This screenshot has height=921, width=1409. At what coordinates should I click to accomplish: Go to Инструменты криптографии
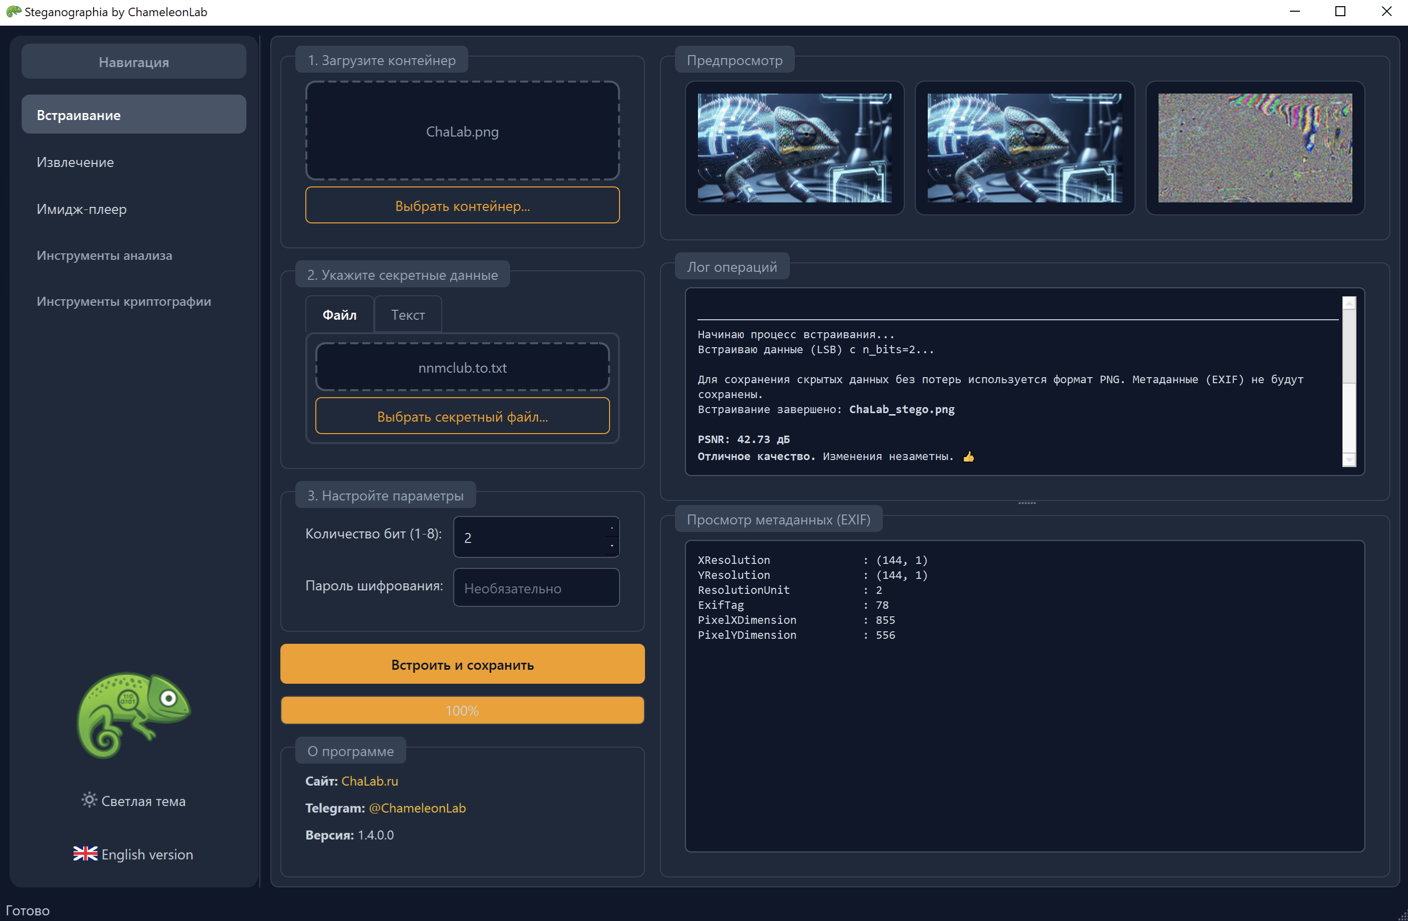coord(124,301)
